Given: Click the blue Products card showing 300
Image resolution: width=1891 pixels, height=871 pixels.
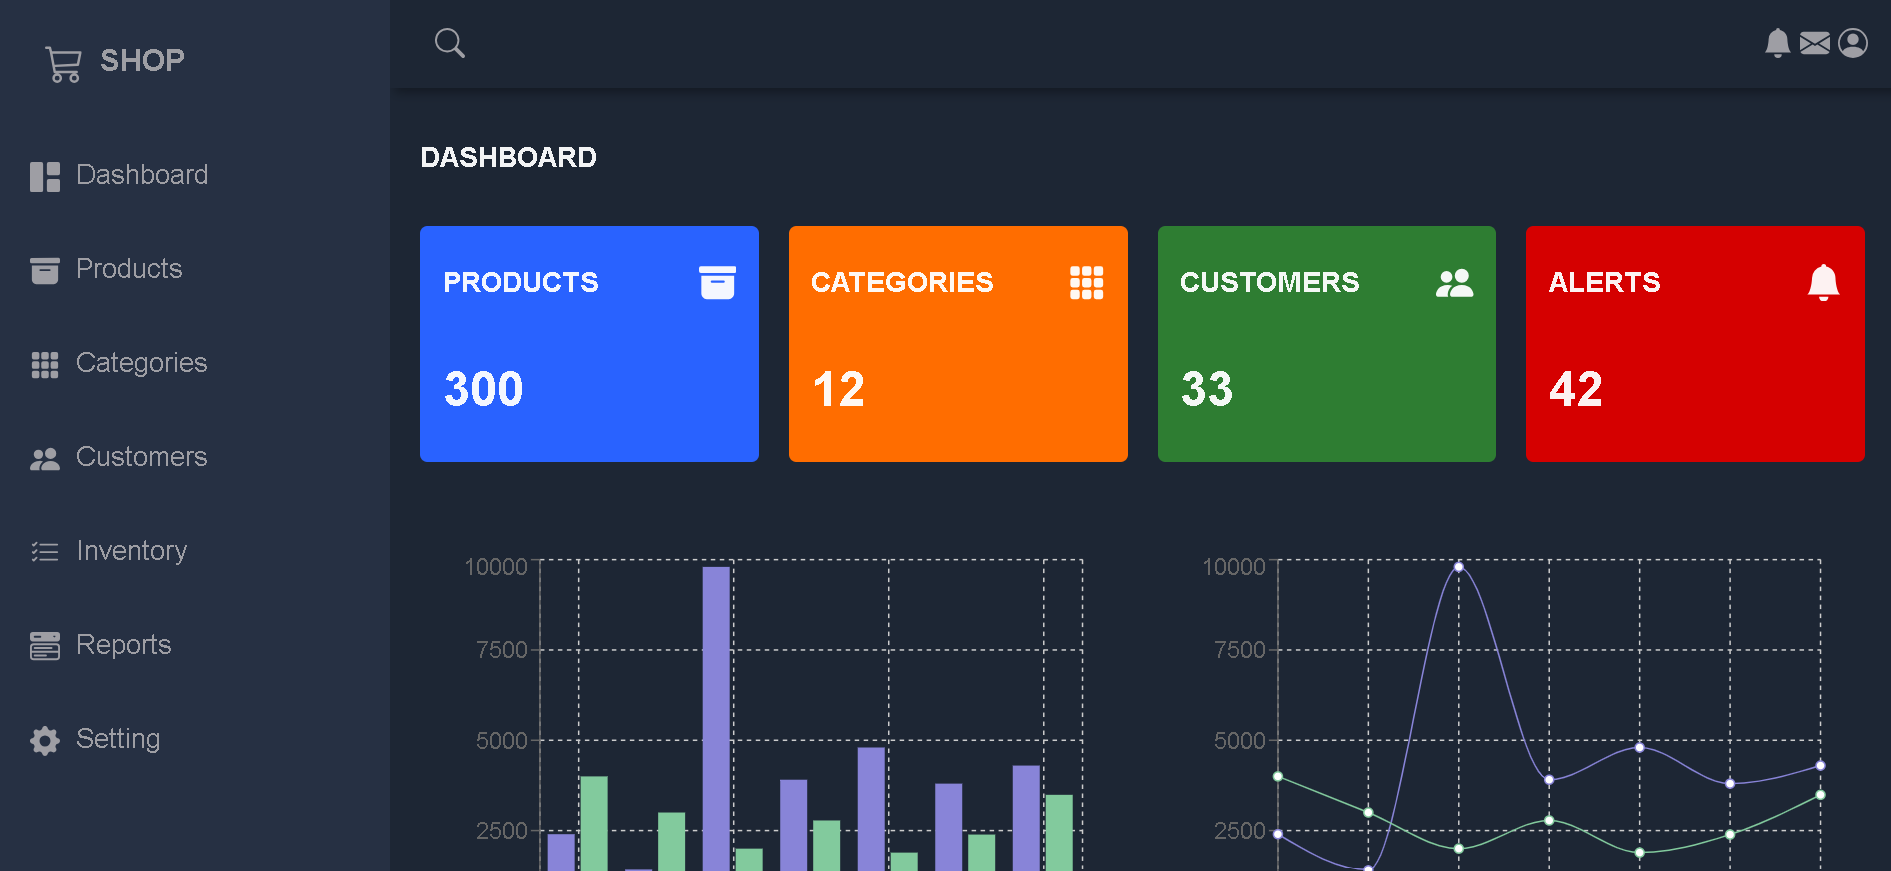Looking at the screenshot, I should (x=589, y=344).
